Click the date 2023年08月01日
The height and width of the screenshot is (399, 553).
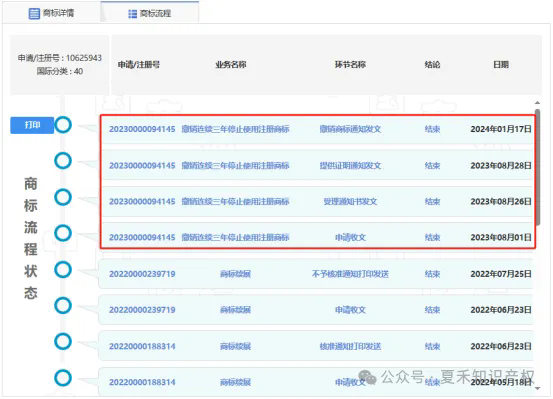[501, 237]
